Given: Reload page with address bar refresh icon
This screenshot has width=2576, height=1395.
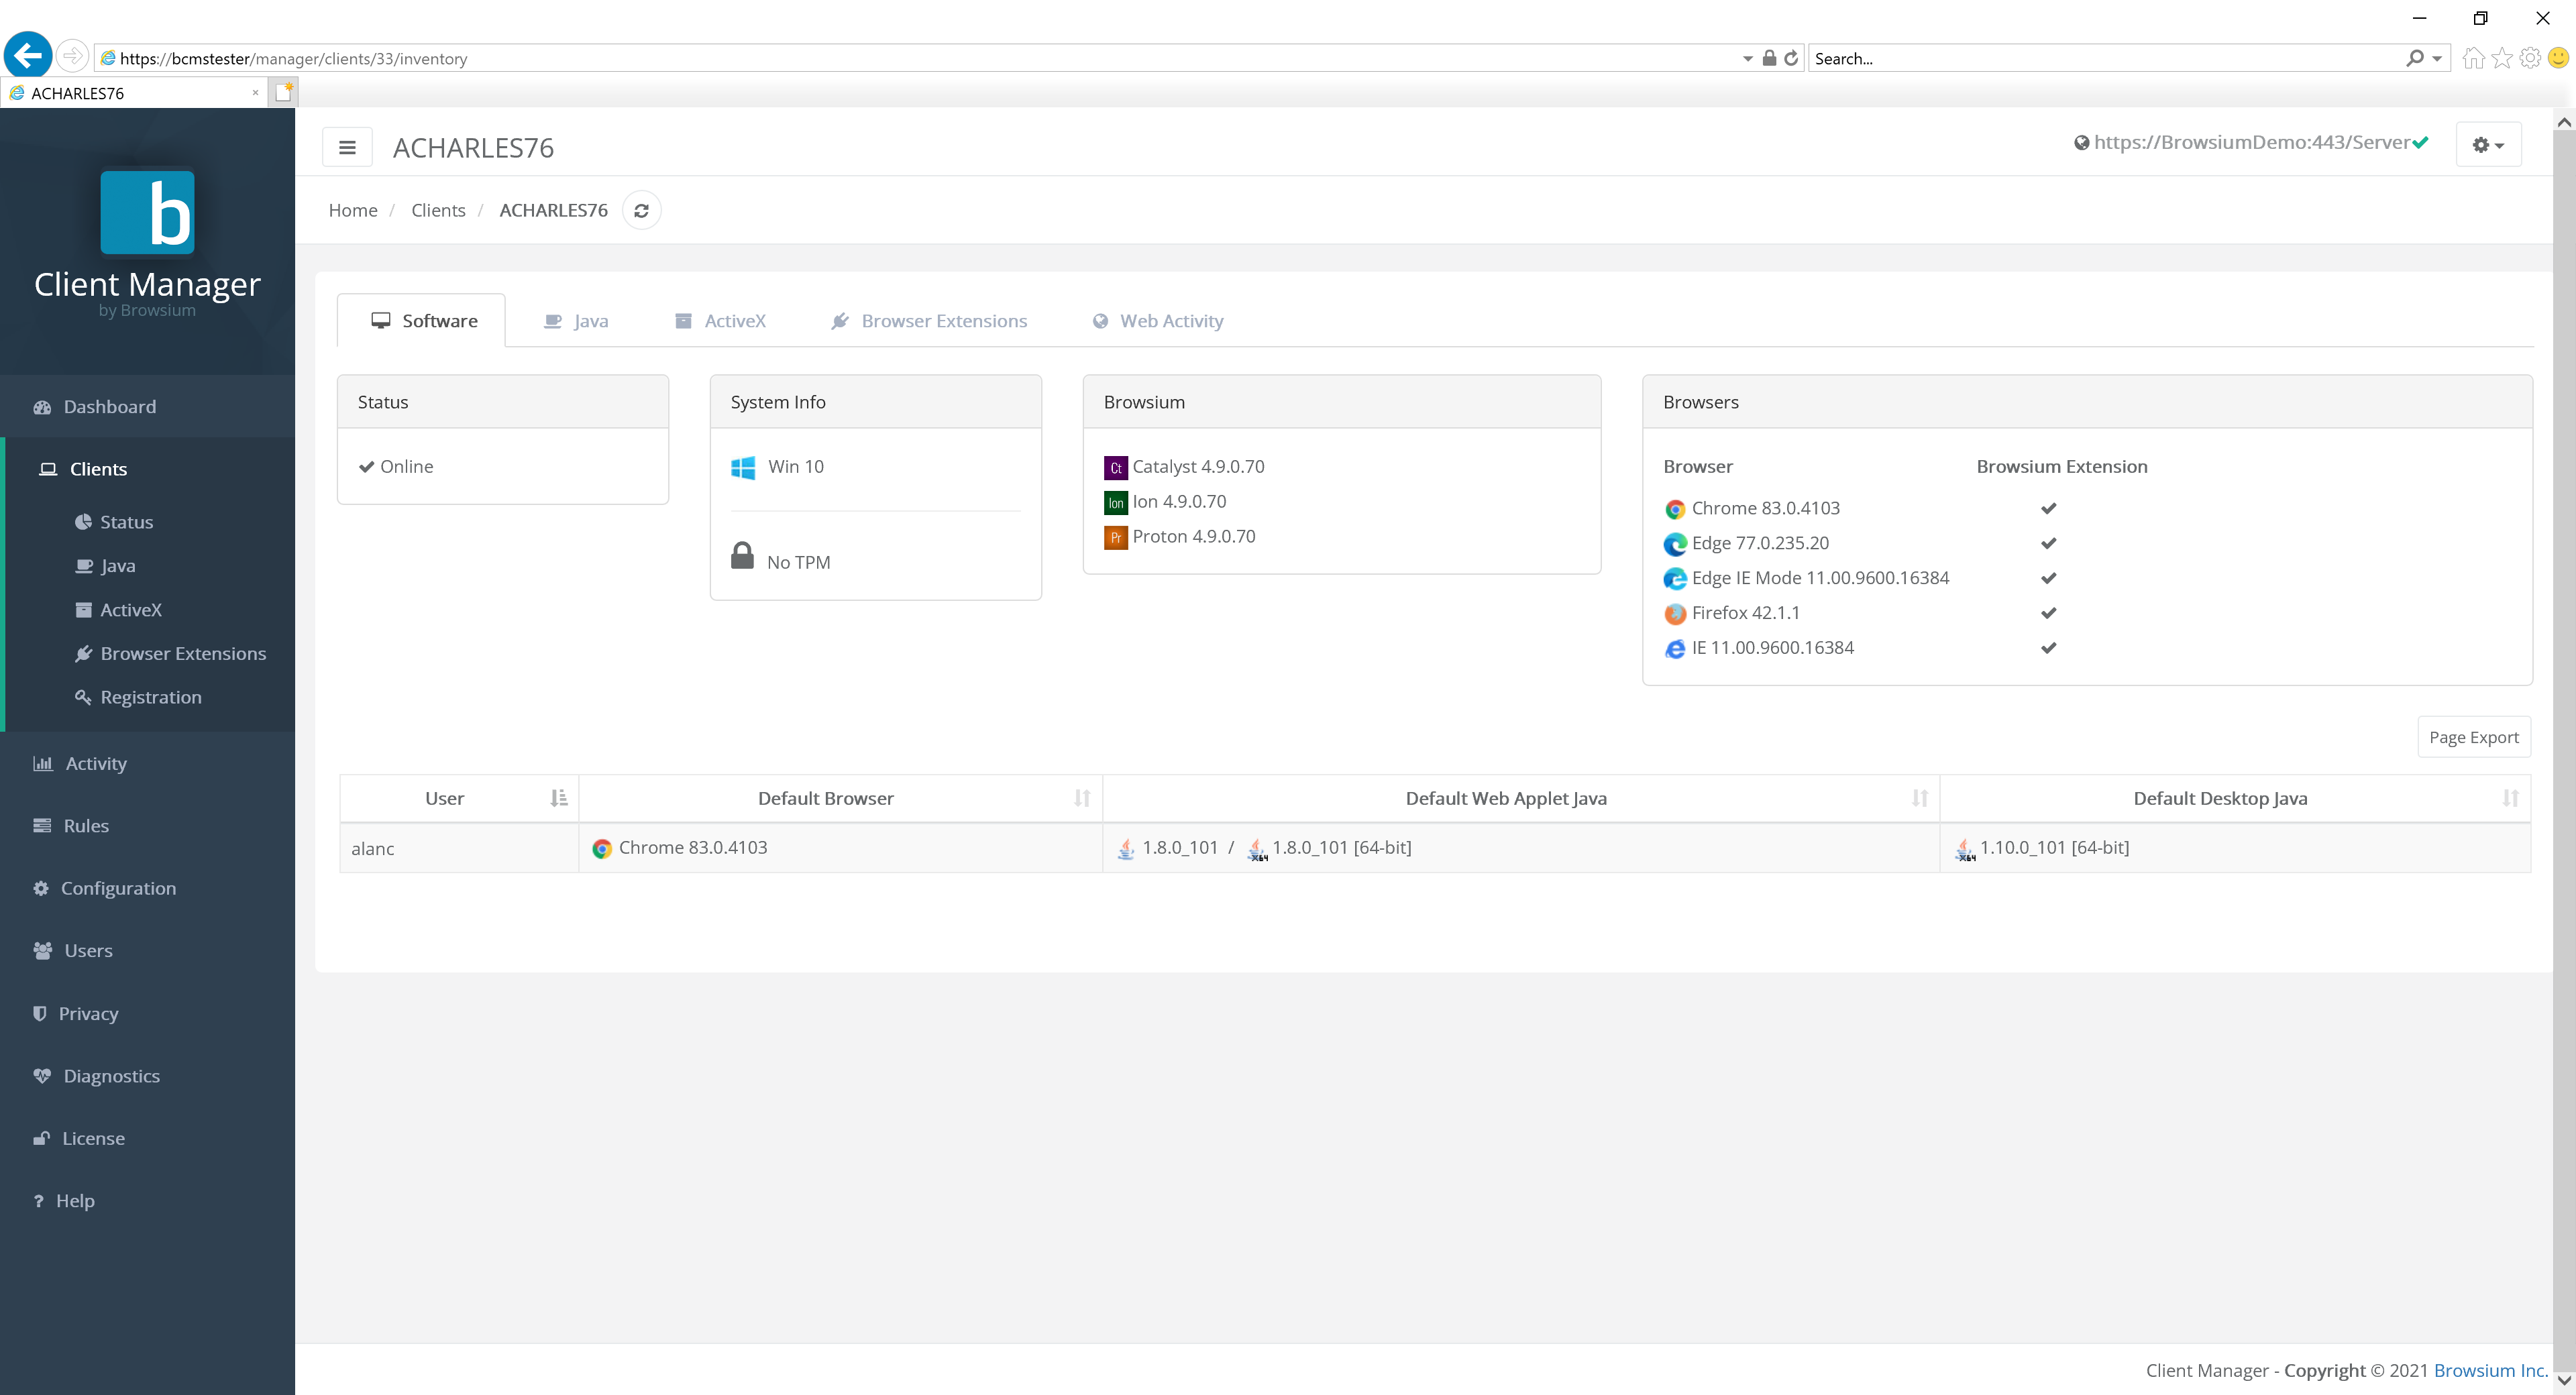Looking at the screenshot, I should point(1791,58).
